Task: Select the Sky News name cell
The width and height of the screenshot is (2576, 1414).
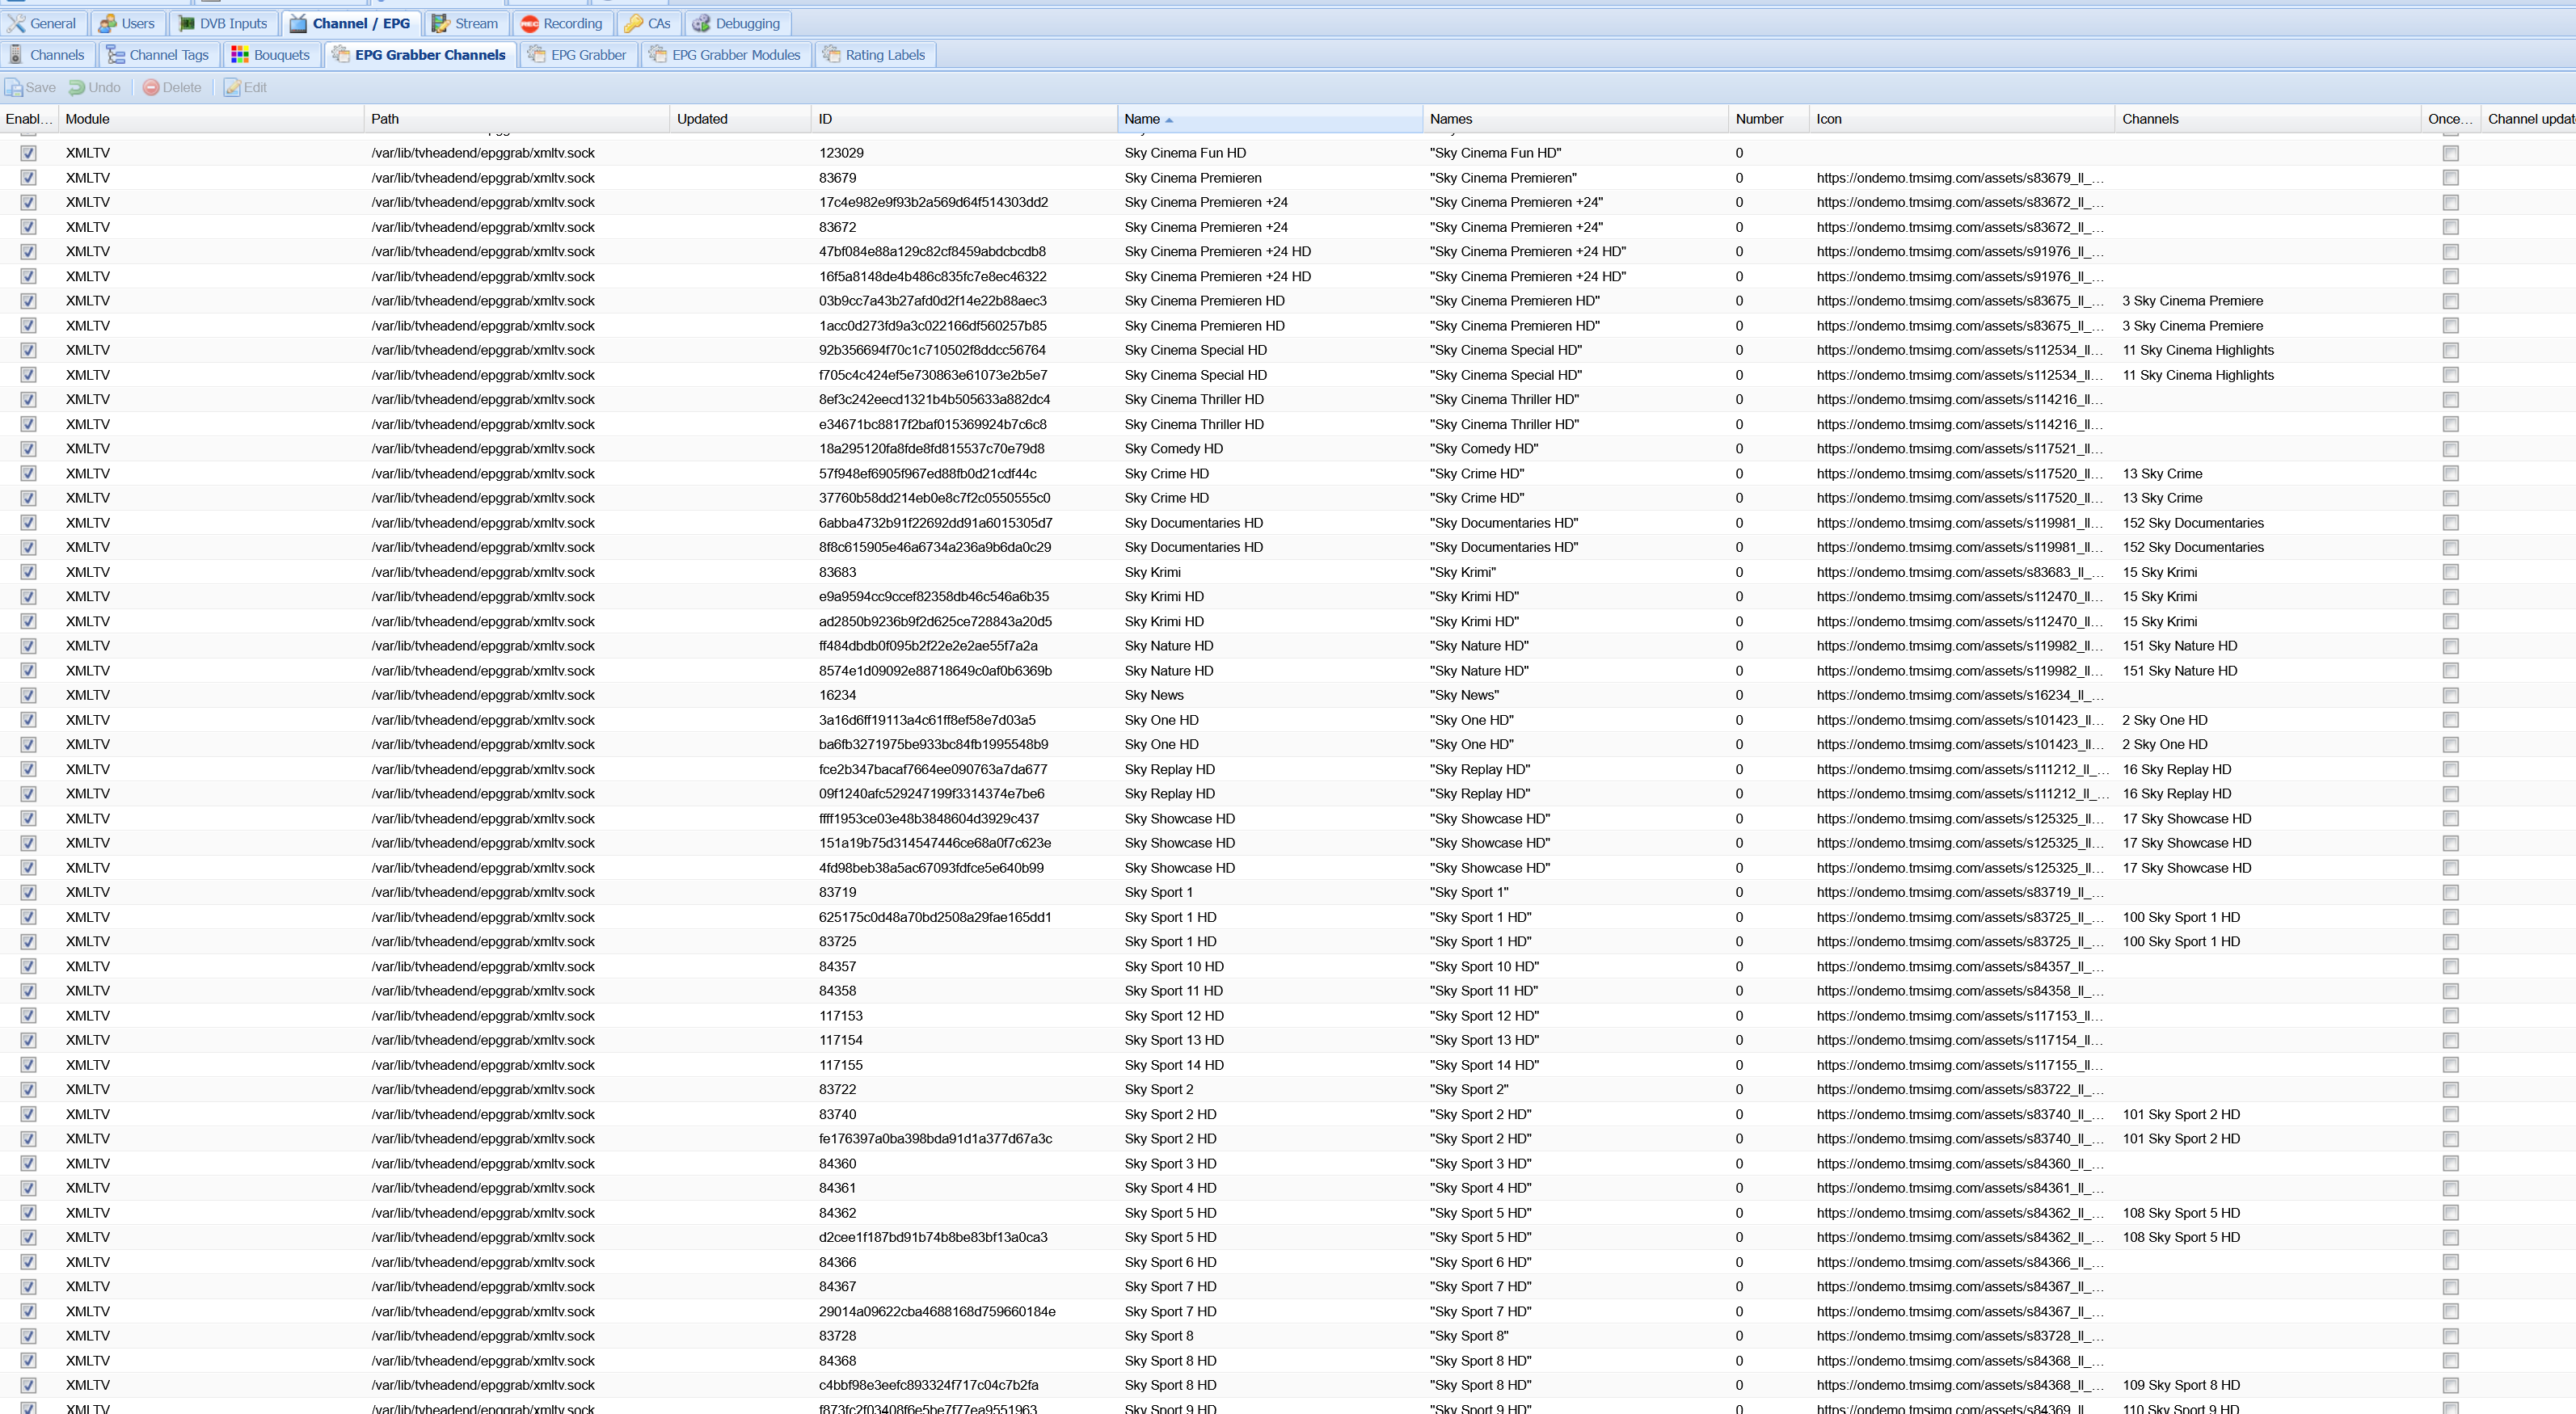Action: coord(1270,695)
